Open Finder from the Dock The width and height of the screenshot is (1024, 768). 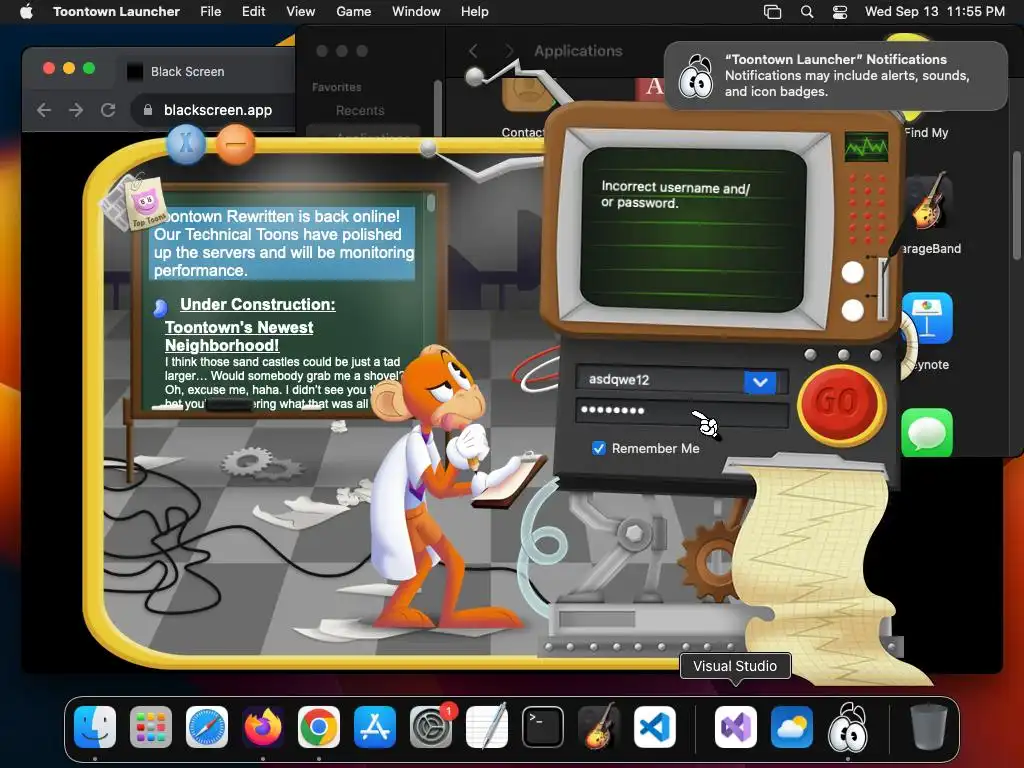tap(95, 727)
